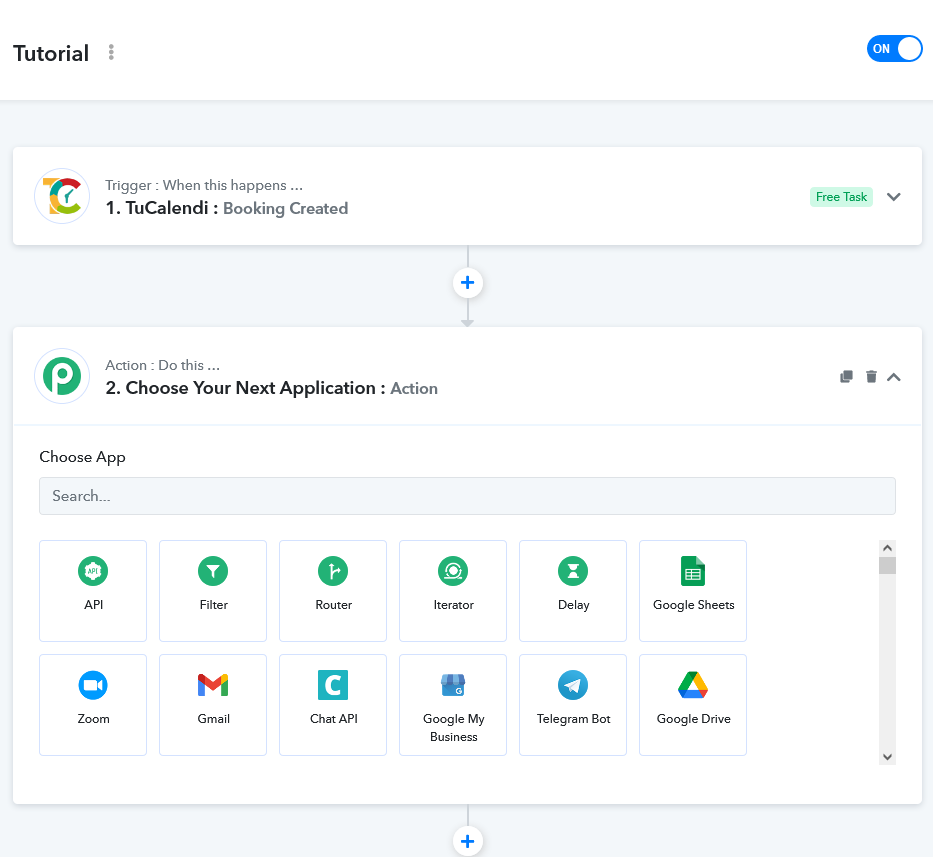The width and height of the screenshot is (933, 857).
Task: Select the API app tile
Action: pos(93,590)
